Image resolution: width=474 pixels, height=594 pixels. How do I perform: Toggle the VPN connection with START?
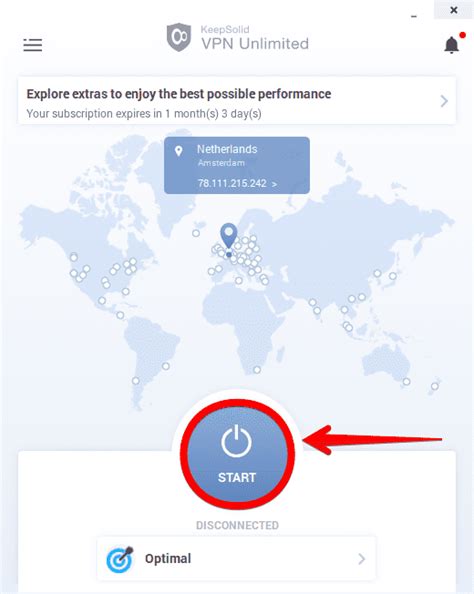point(237,455)
